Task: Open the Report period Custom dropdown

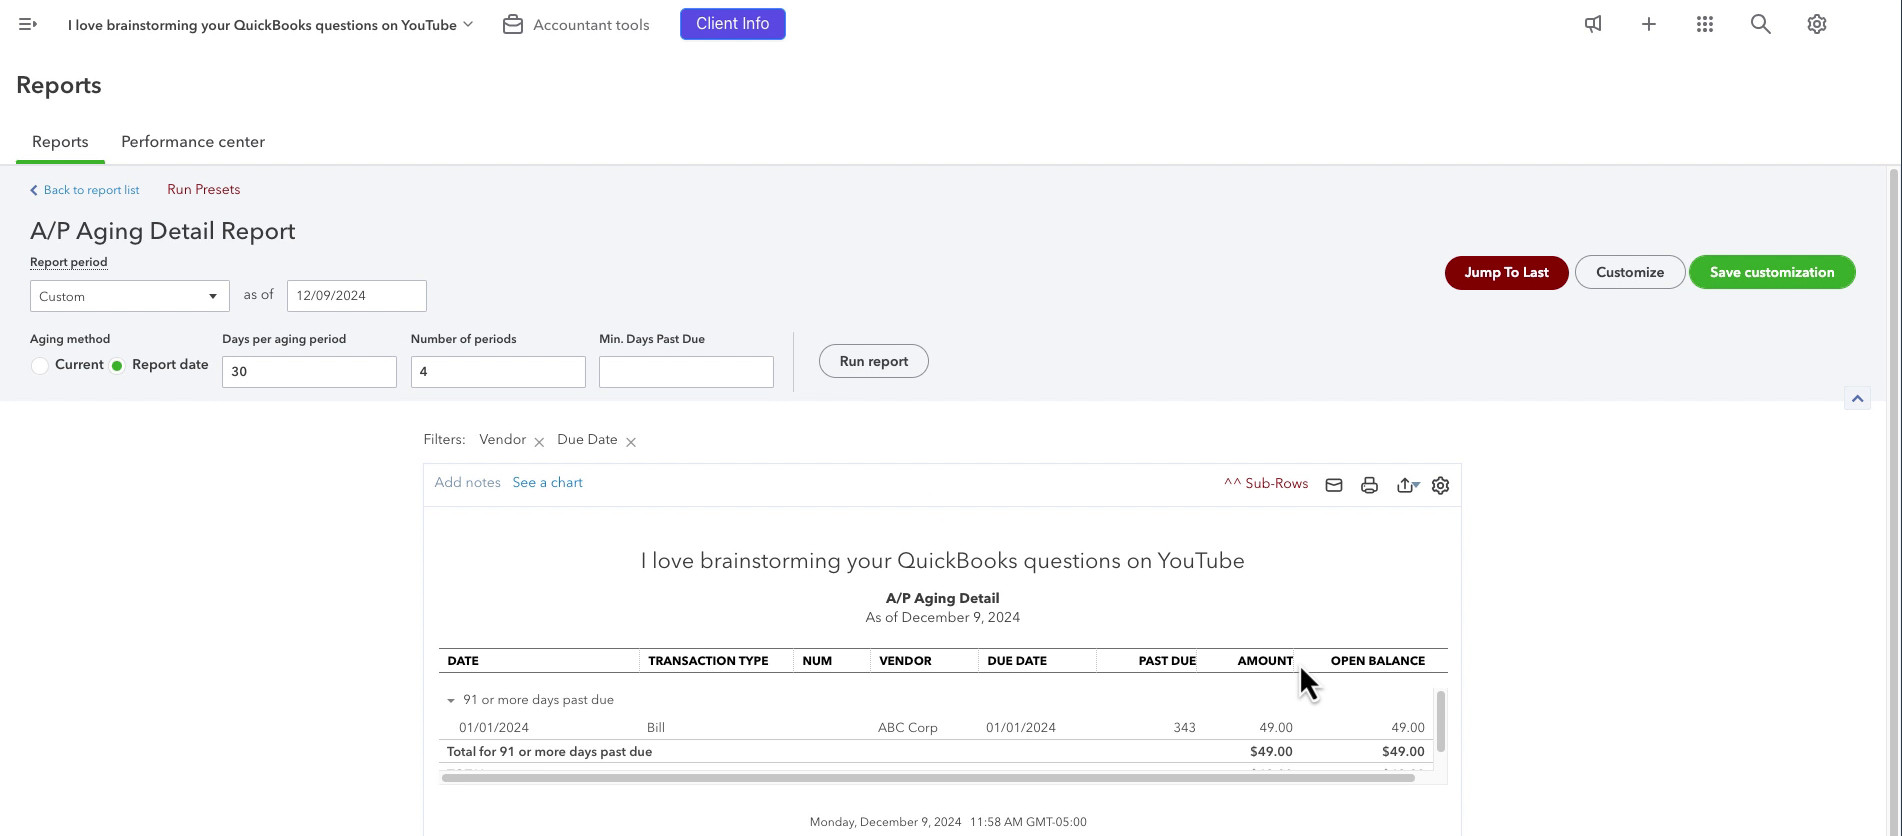Action: [130, 296]
